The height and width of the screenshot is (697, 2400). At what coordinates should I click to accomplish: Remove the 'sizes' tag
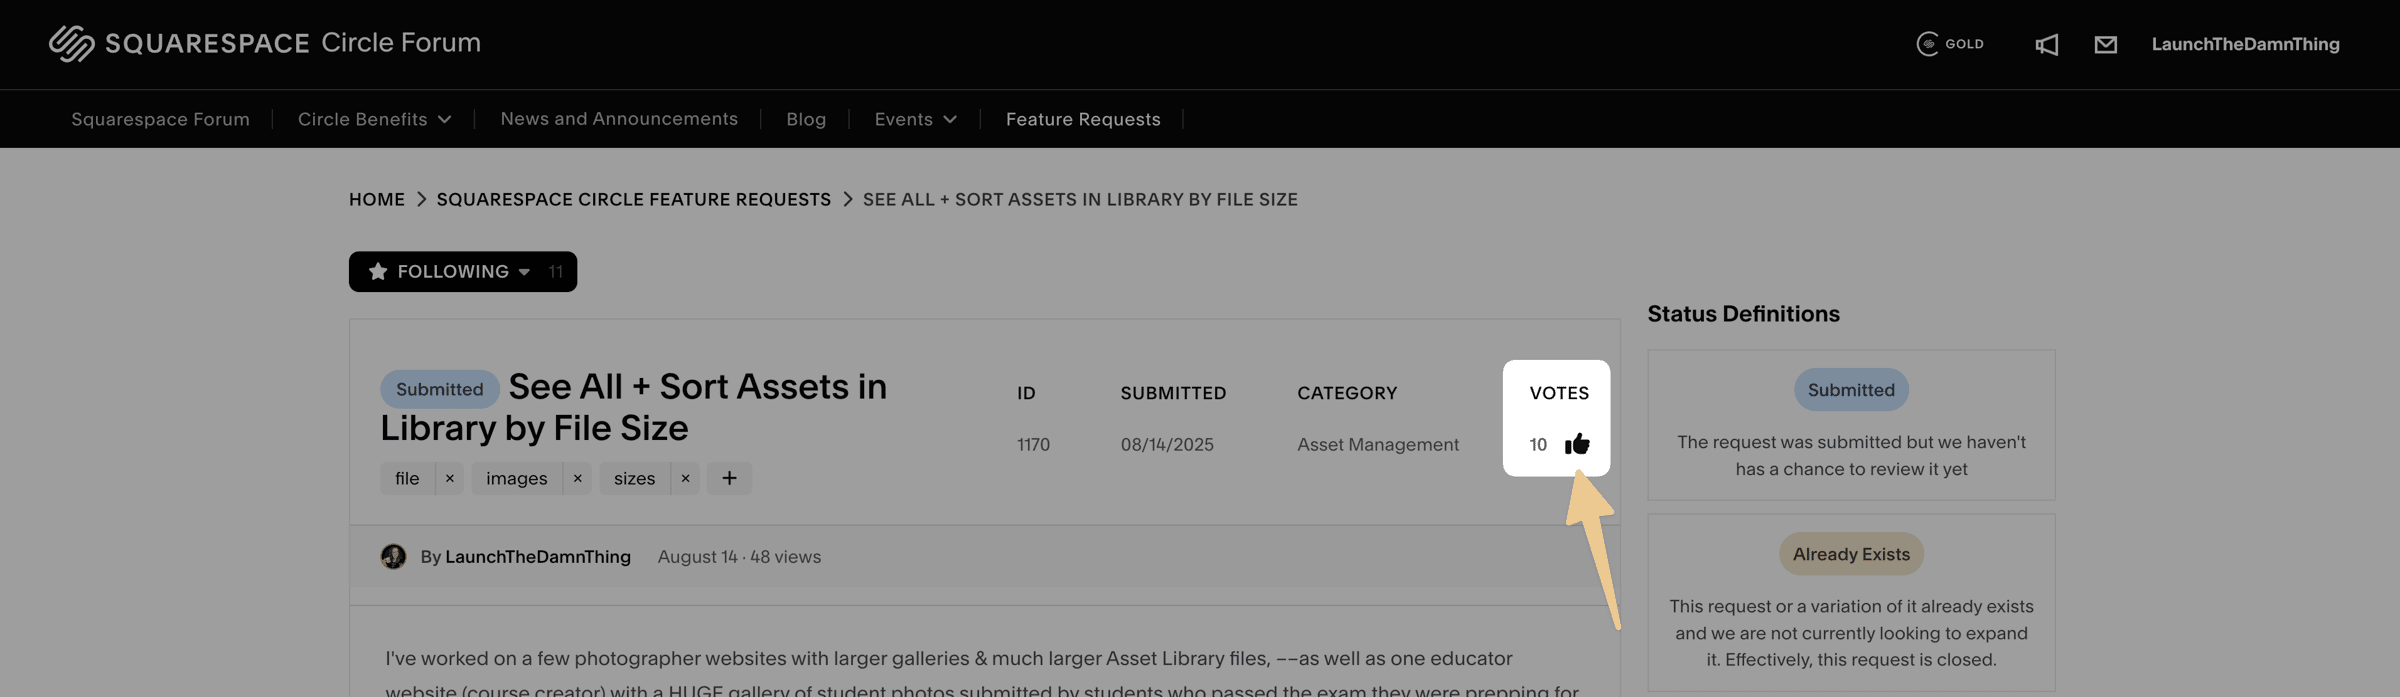pos(685,478)
